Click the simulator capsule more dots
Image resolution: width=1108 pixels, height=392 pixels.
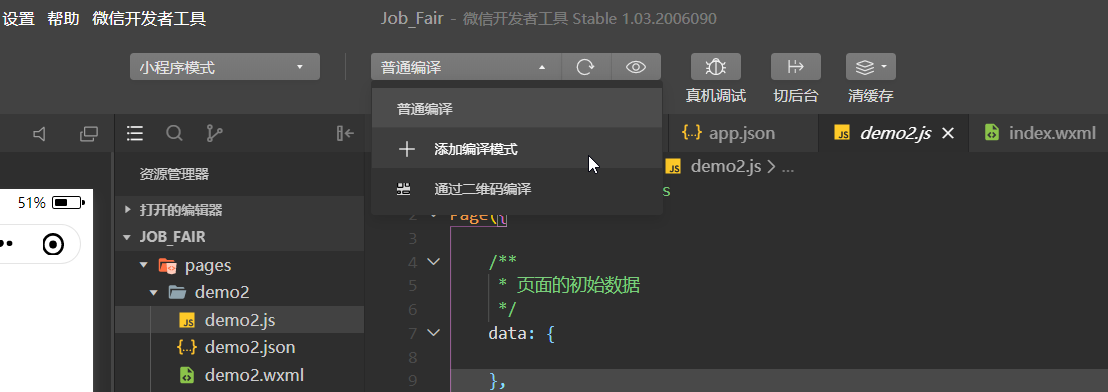pyautogui.click(x=6, y=244)
